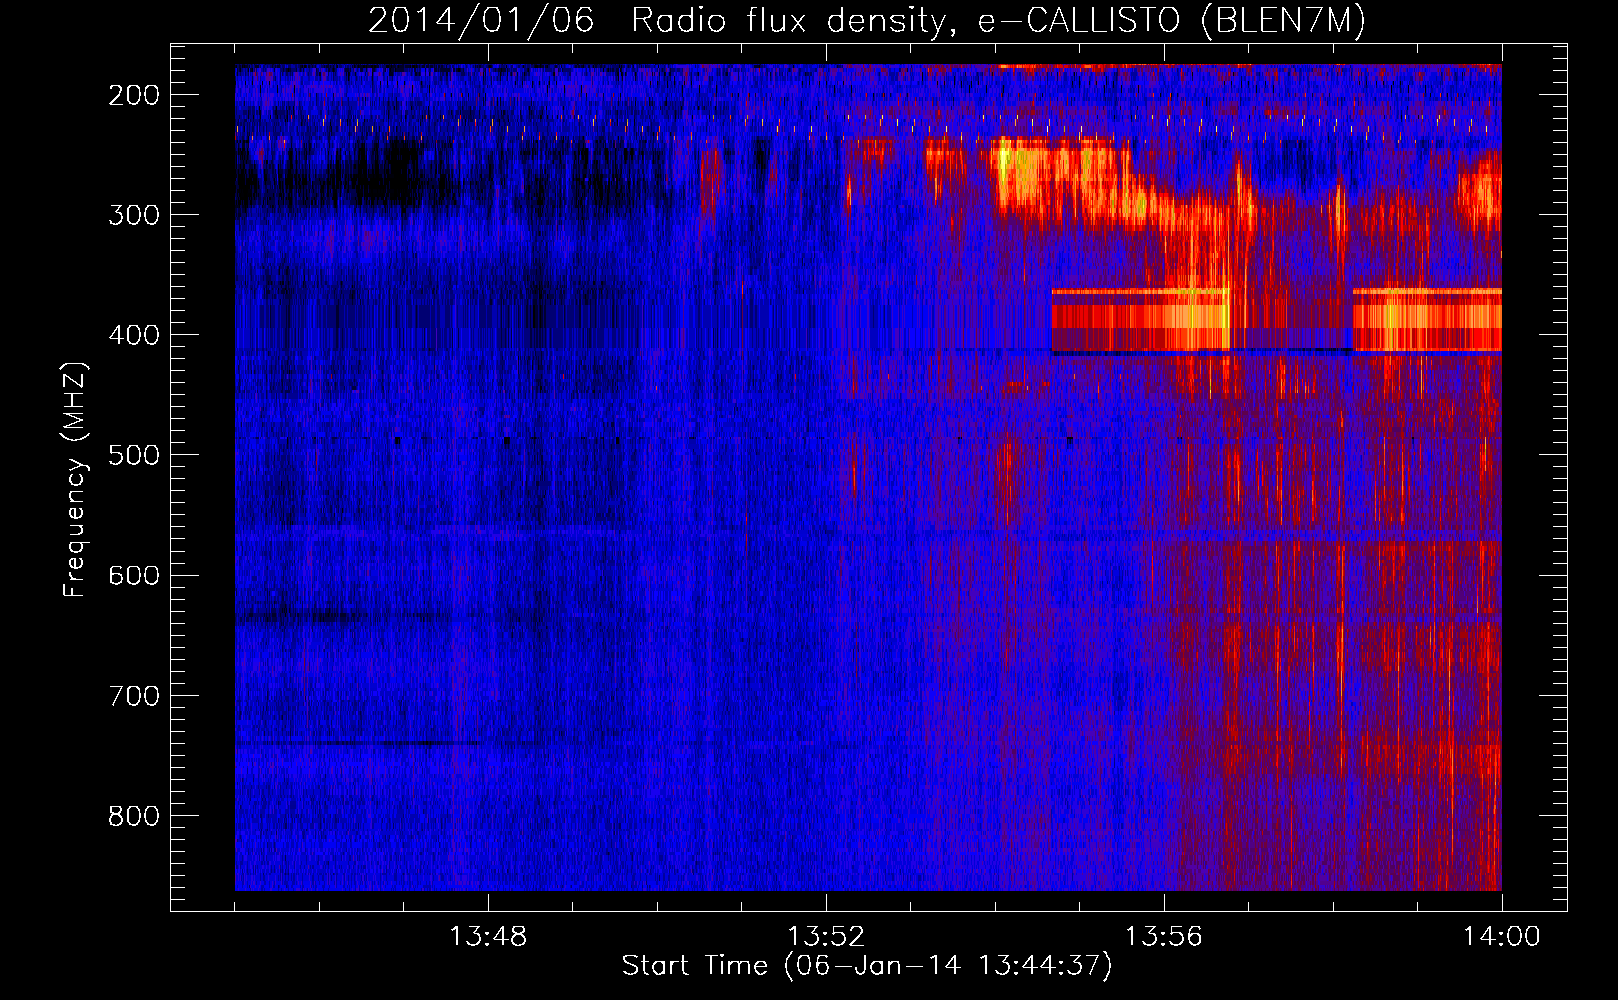Select the 200 frequency tick label
This screenshot has width=1618, height=1000.
[134, 95]
